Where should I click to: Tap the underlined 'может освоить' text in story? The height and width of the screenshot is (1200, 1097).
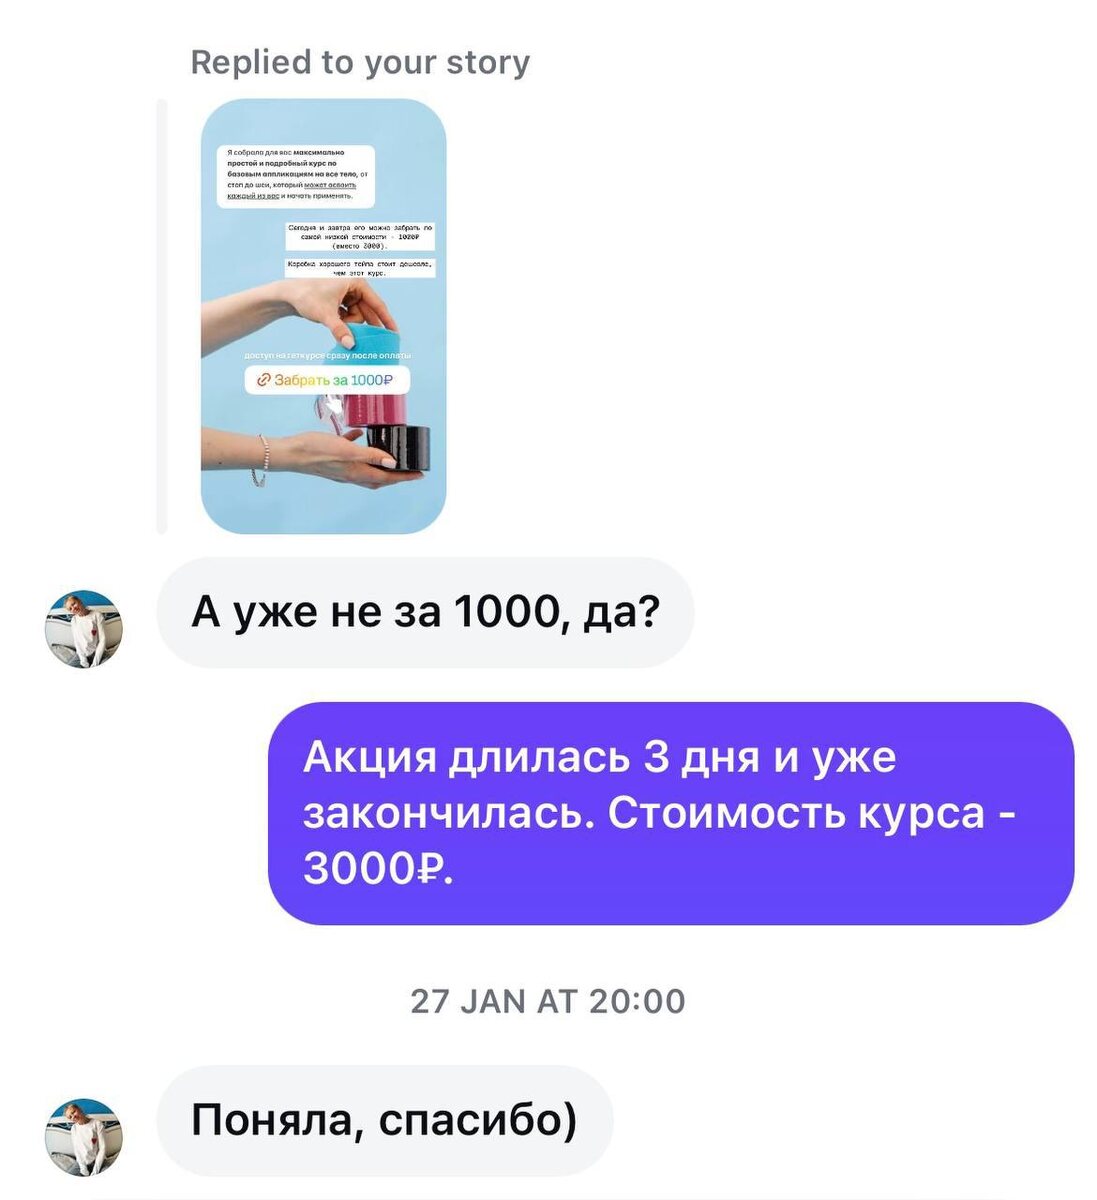click(330, 185)
